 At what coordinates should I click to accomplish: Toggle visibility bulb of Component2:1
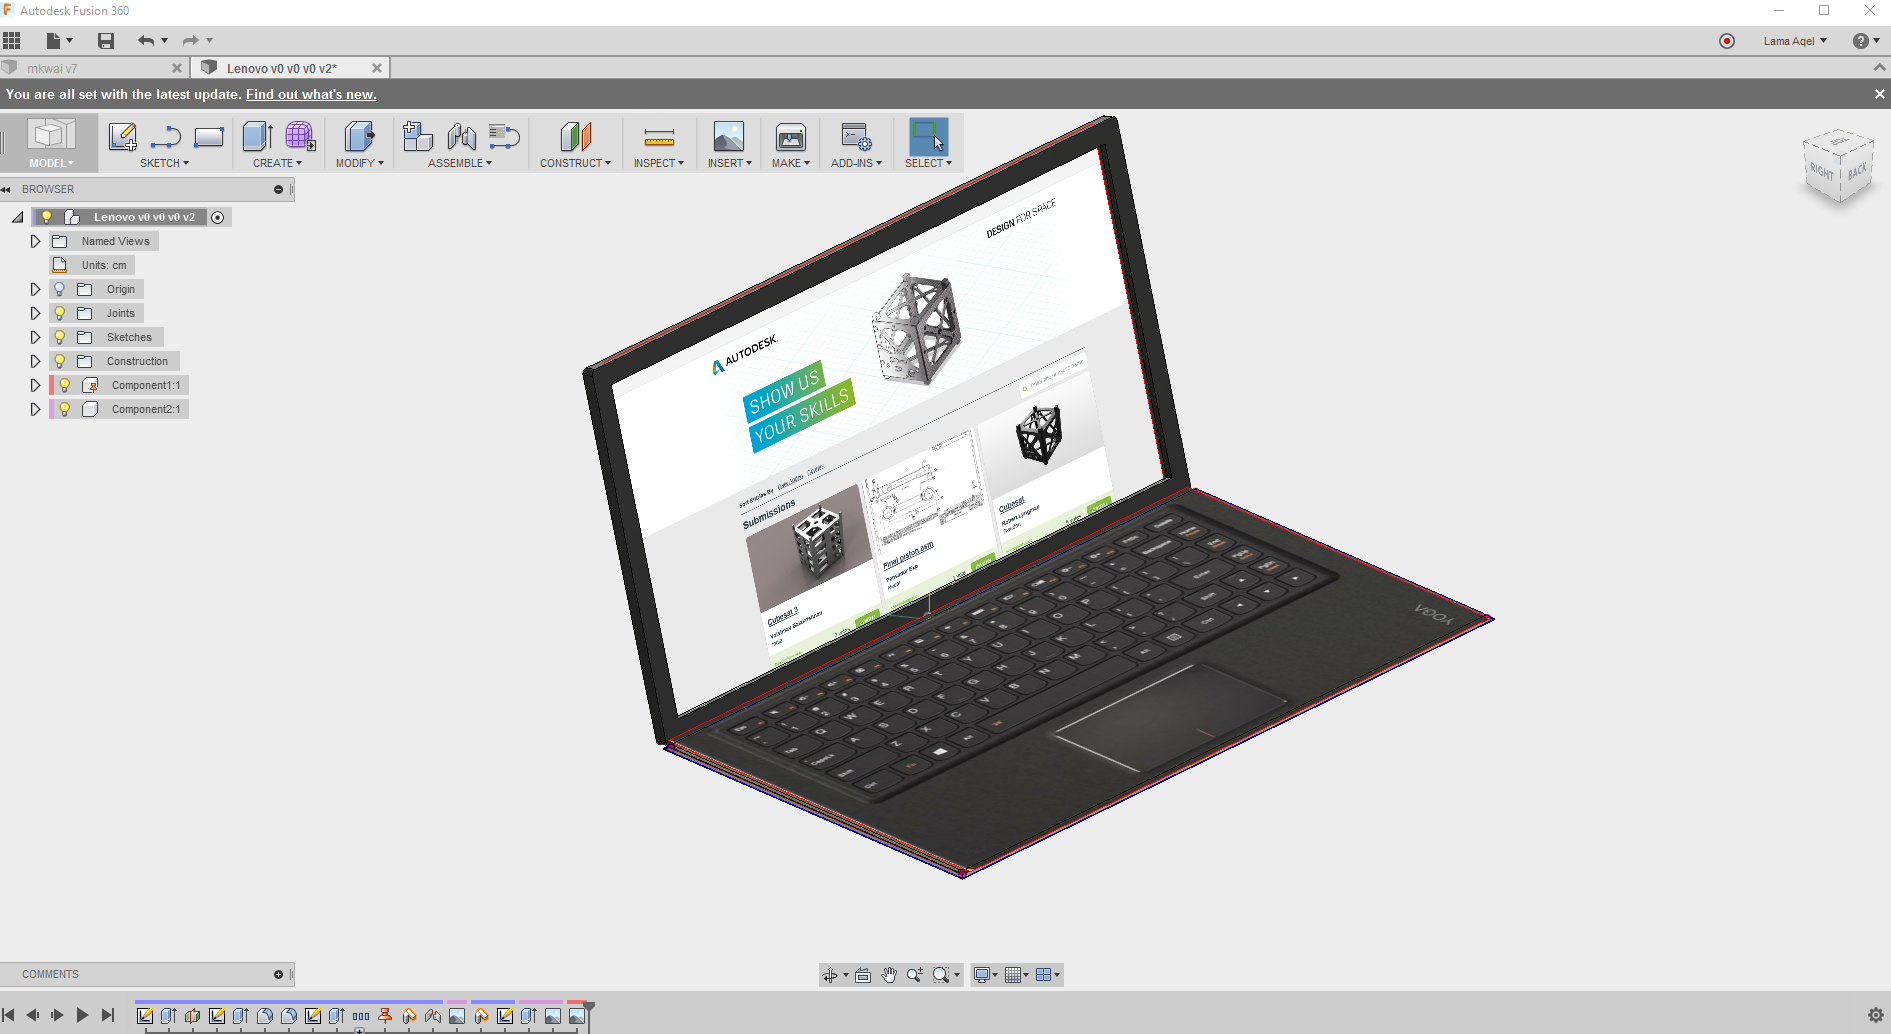(65, 409)
